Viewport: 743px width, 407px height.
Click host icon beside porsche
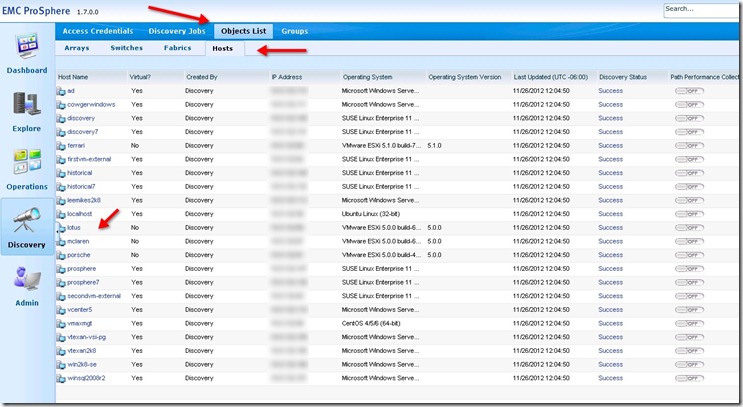pos(61,255)
